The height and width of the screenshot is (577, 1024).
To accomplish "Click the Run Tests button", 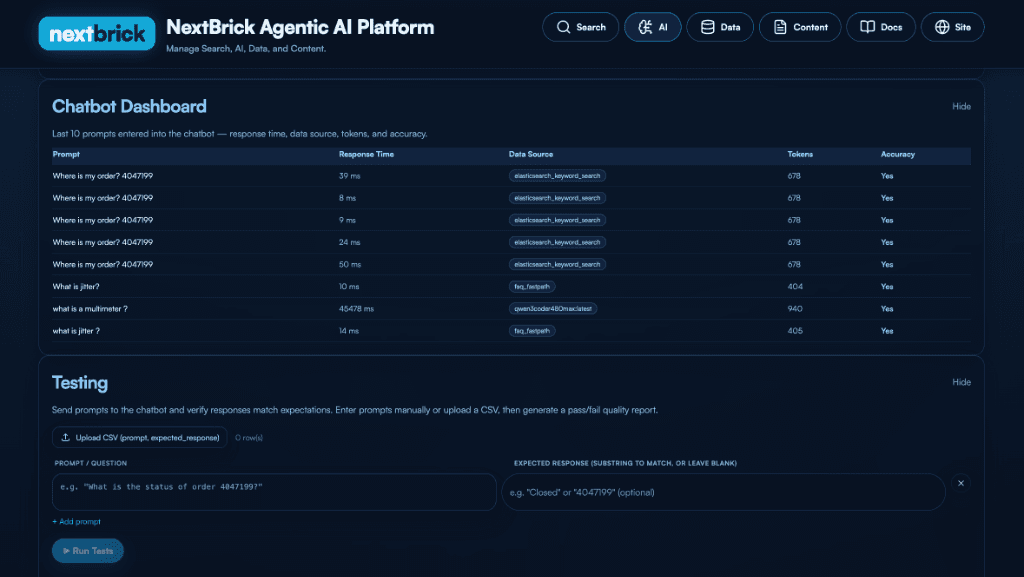I will (88, 551).
